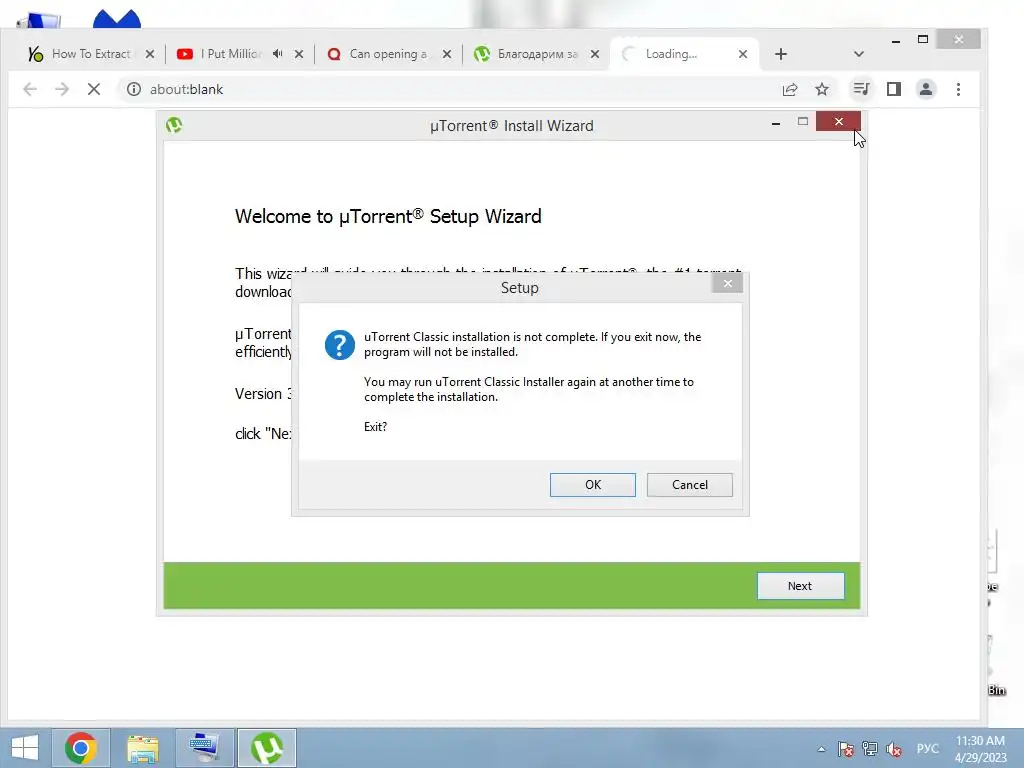The width and height of the screenshot is (1024, 768).
Task: Show hidden system tray icons
Action: click(x=822, y=749)
